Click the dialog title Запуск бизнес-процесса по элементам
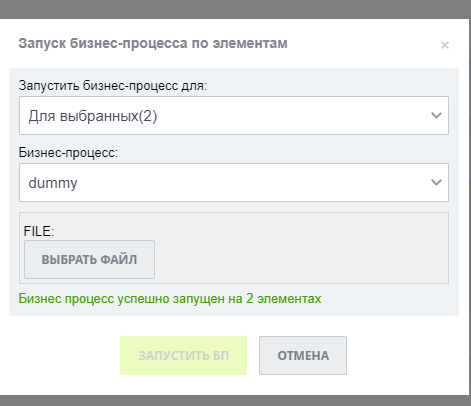The width and height of the screenshot is (471, 406). click(153, 44)
